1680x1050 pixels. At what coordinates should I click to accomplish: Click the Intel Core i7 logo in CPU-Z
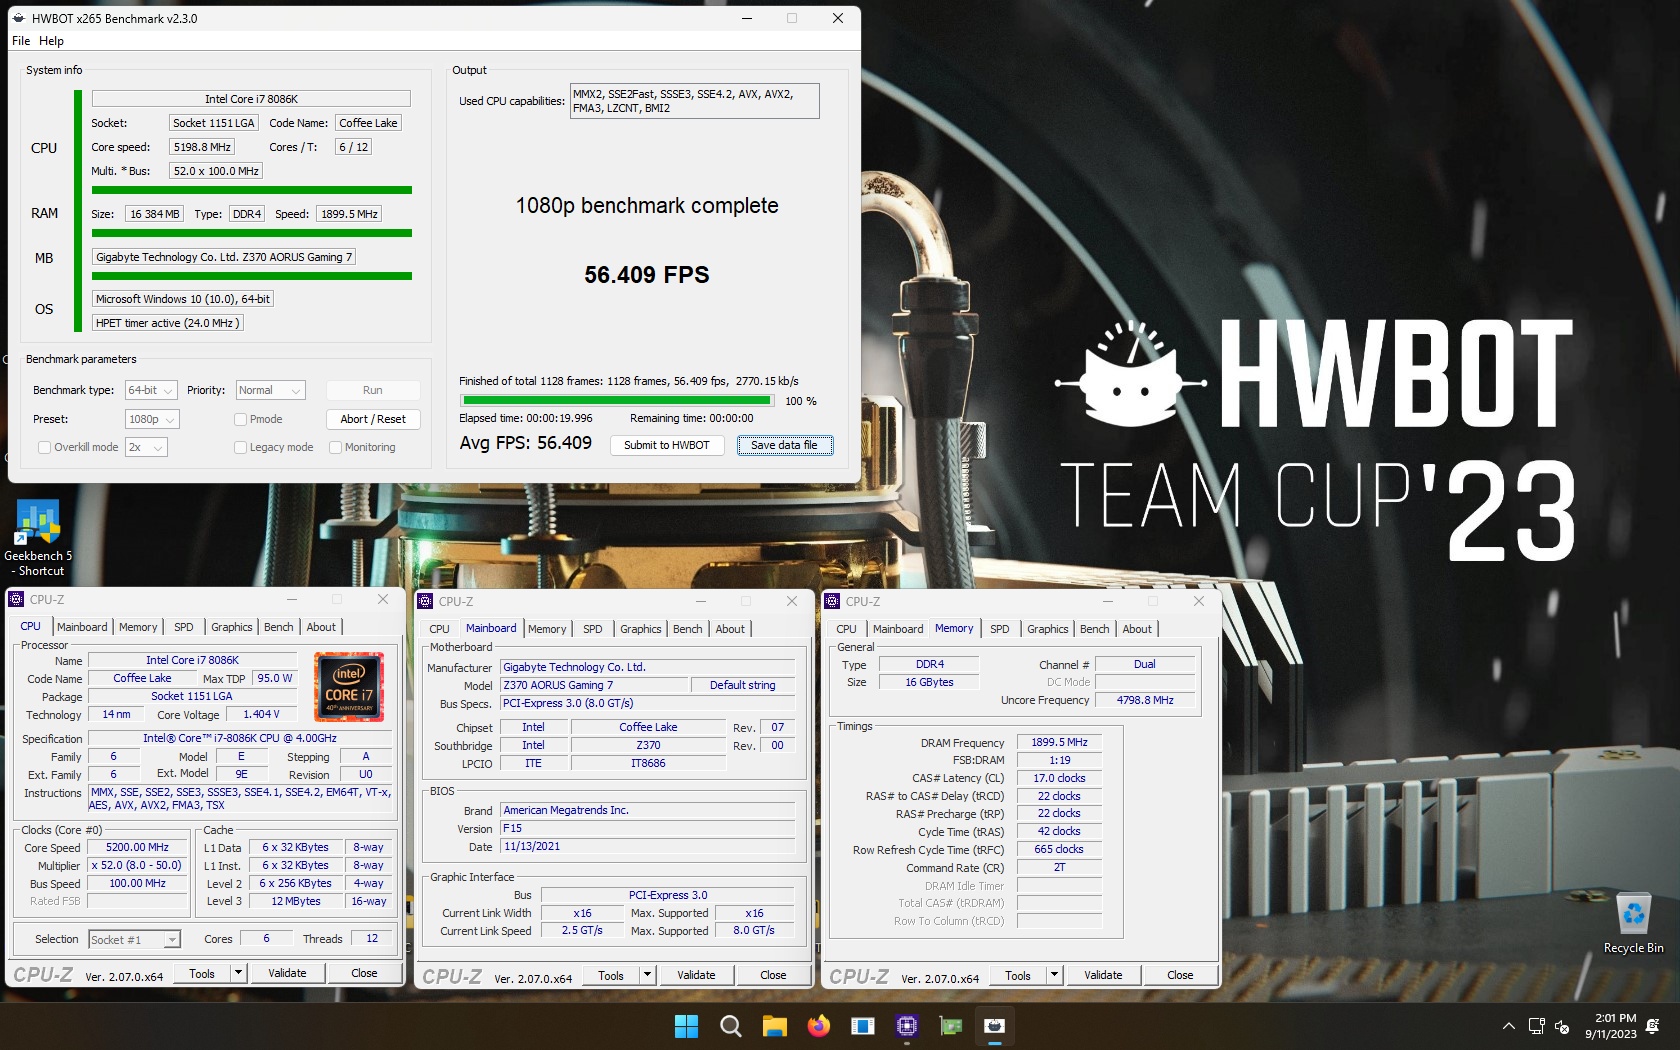[348, 687]
